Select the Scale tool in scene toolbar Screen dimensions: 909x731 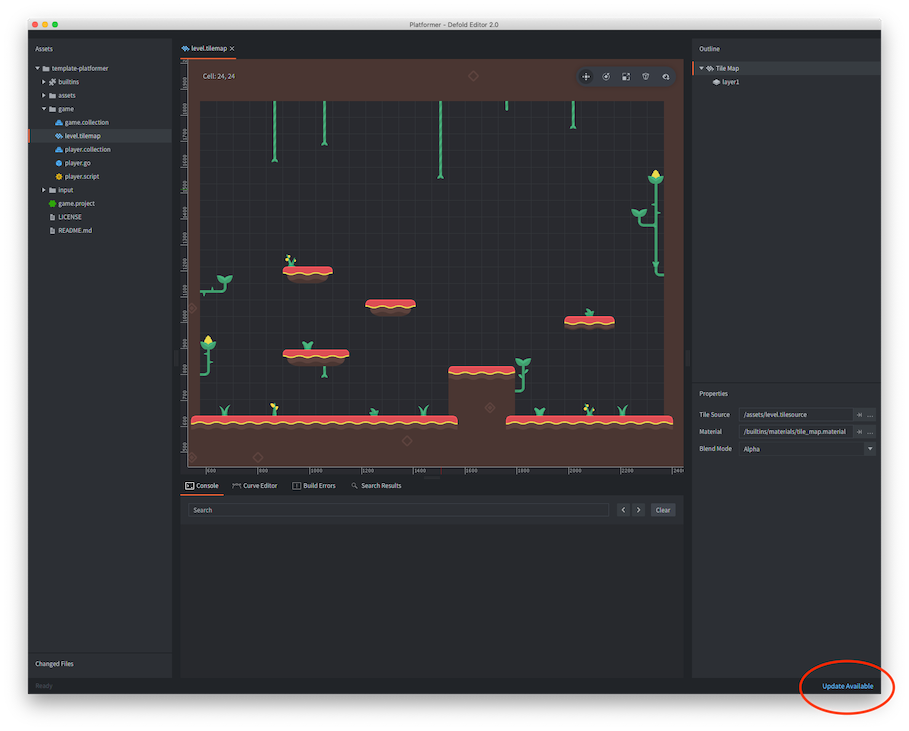(625, 76)
